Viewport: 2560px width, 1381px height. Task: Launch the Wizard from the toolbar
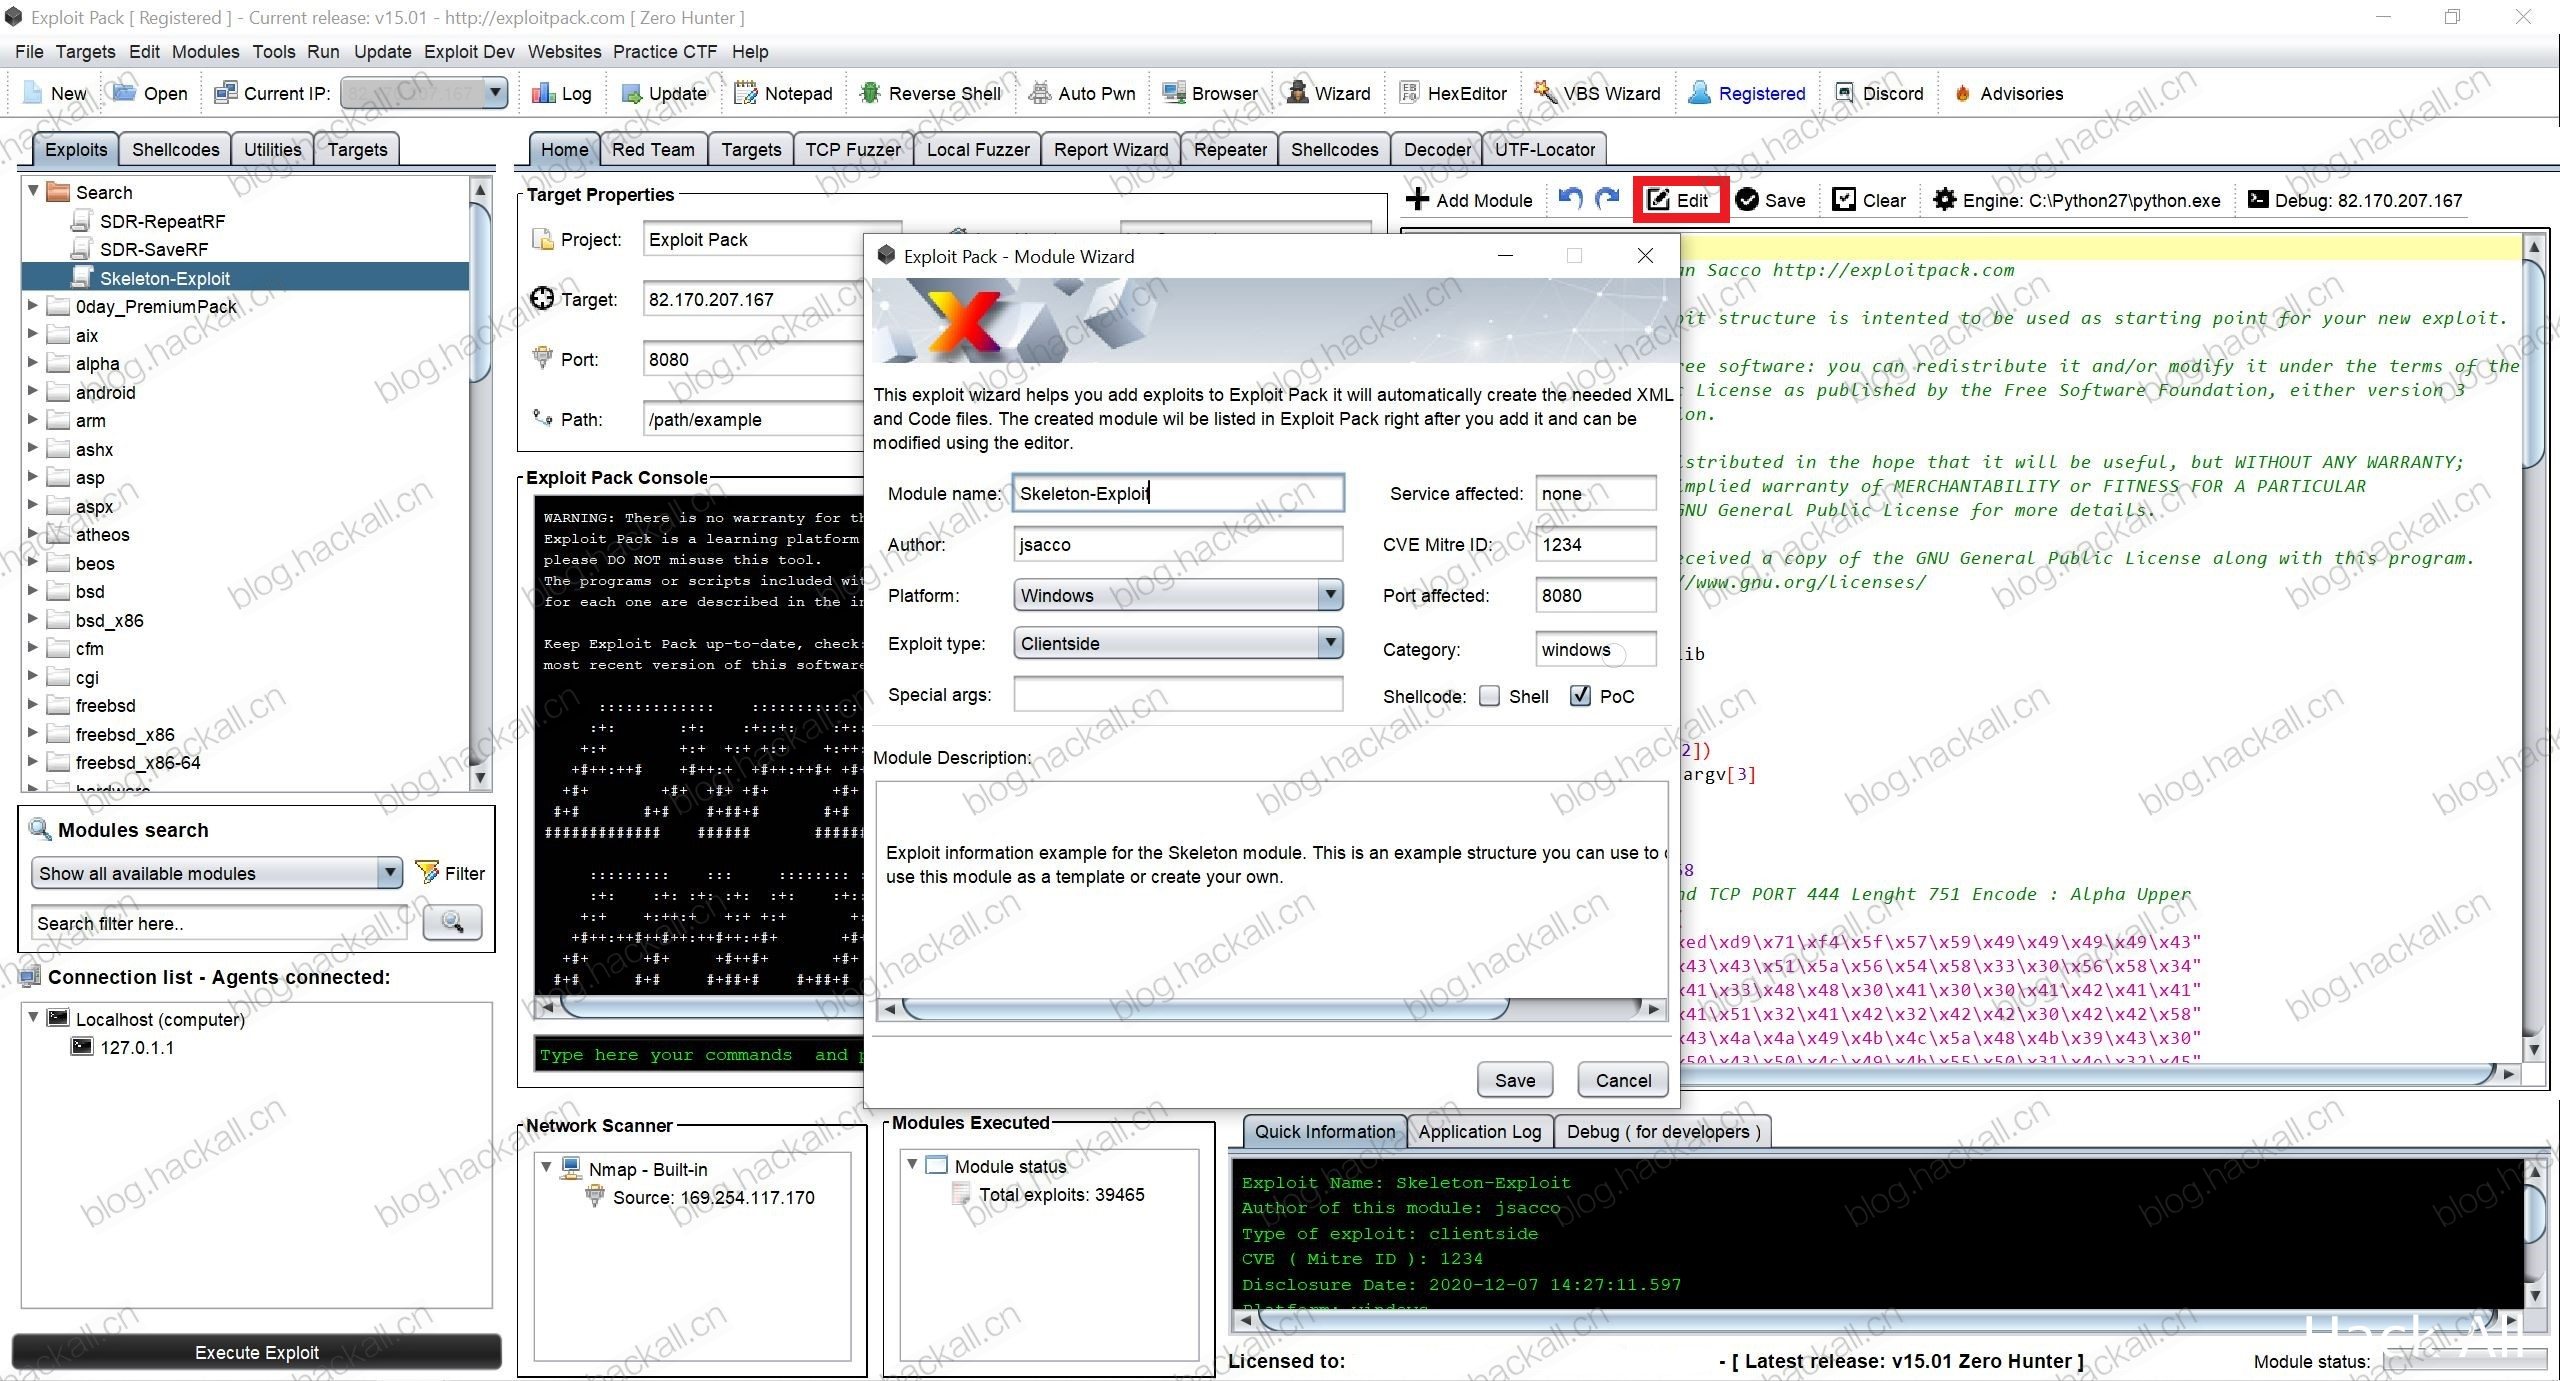click(1328, 93)
